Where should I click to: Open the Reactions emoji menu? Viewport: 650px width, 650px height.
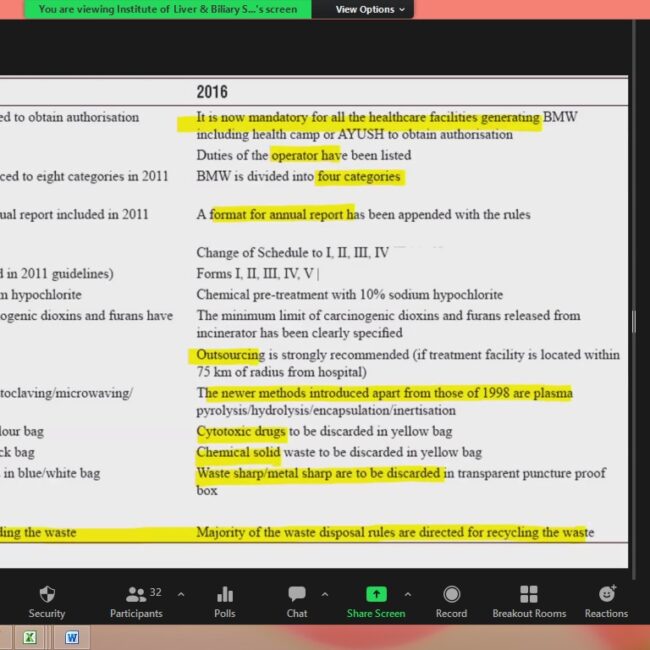606,601
